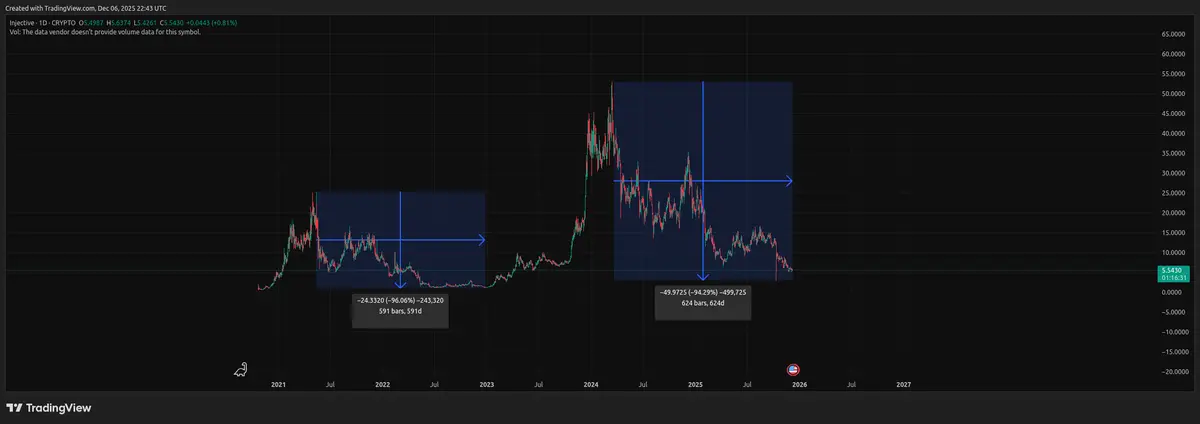Click the US flag economic event marker
Image resolution: width=1200 pixels, height=424 pixels.
tap(793, 370)
